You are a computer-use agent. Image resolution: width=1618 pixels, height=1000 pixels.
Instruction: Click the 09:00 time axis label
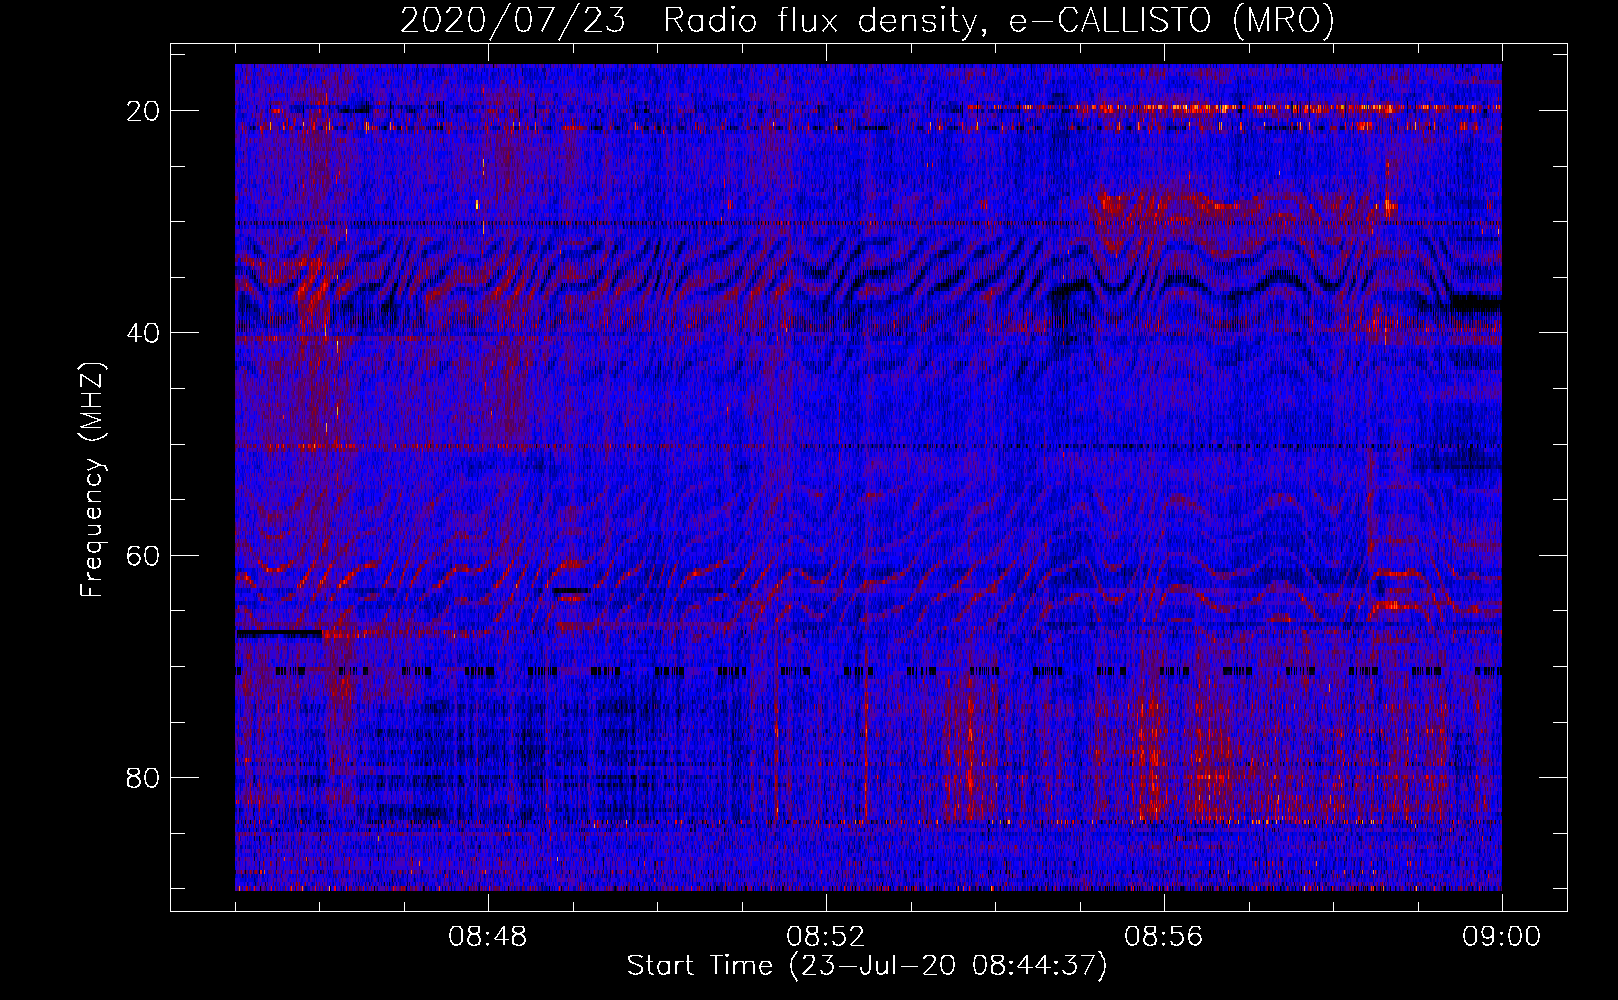(x=1502, y=937)
